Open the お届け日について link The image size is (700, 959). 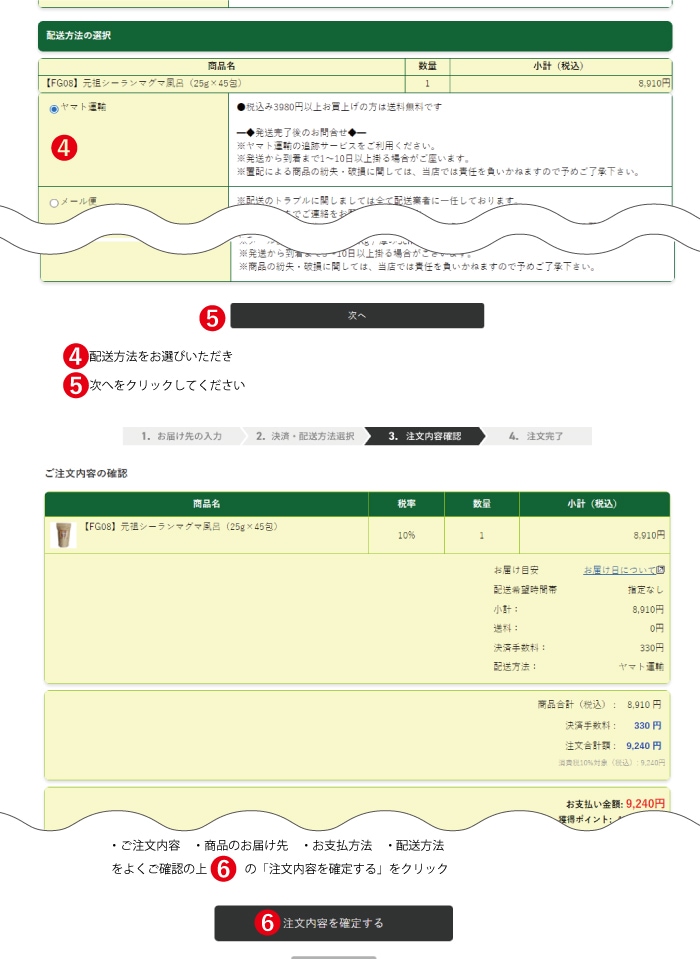619,570
